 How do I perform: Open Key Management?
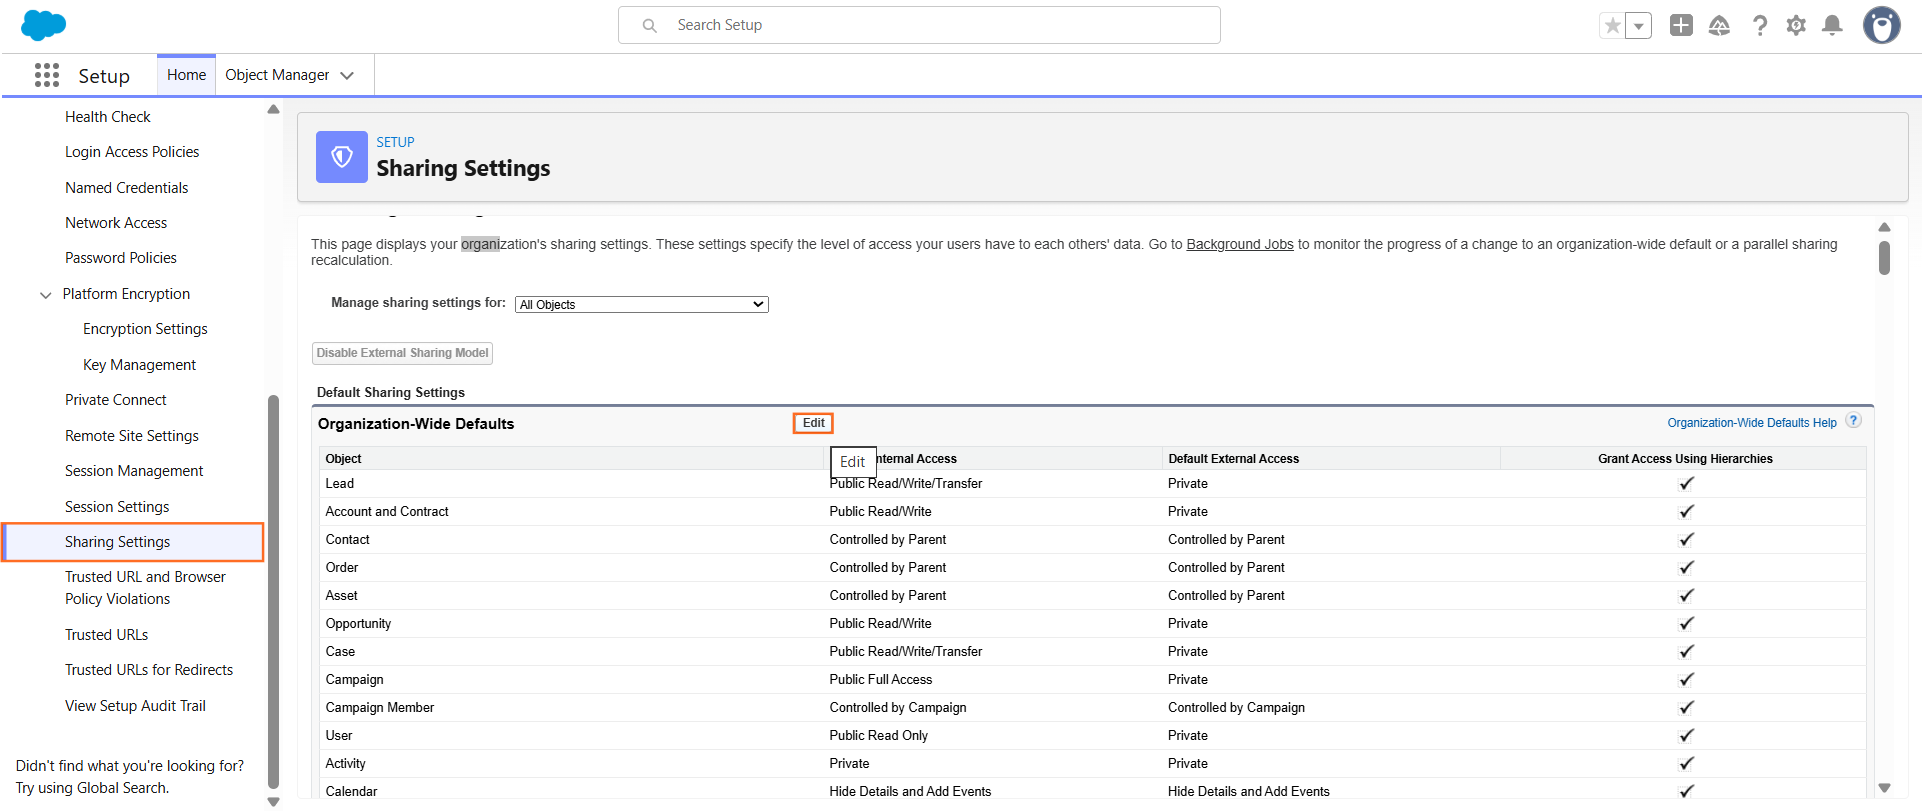pyautogui.click(x=139, y=365)
